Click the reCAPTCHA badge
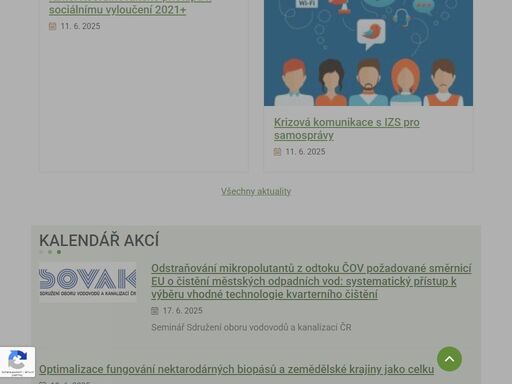The width and height of the screenshot is (512, 384). 17,362
